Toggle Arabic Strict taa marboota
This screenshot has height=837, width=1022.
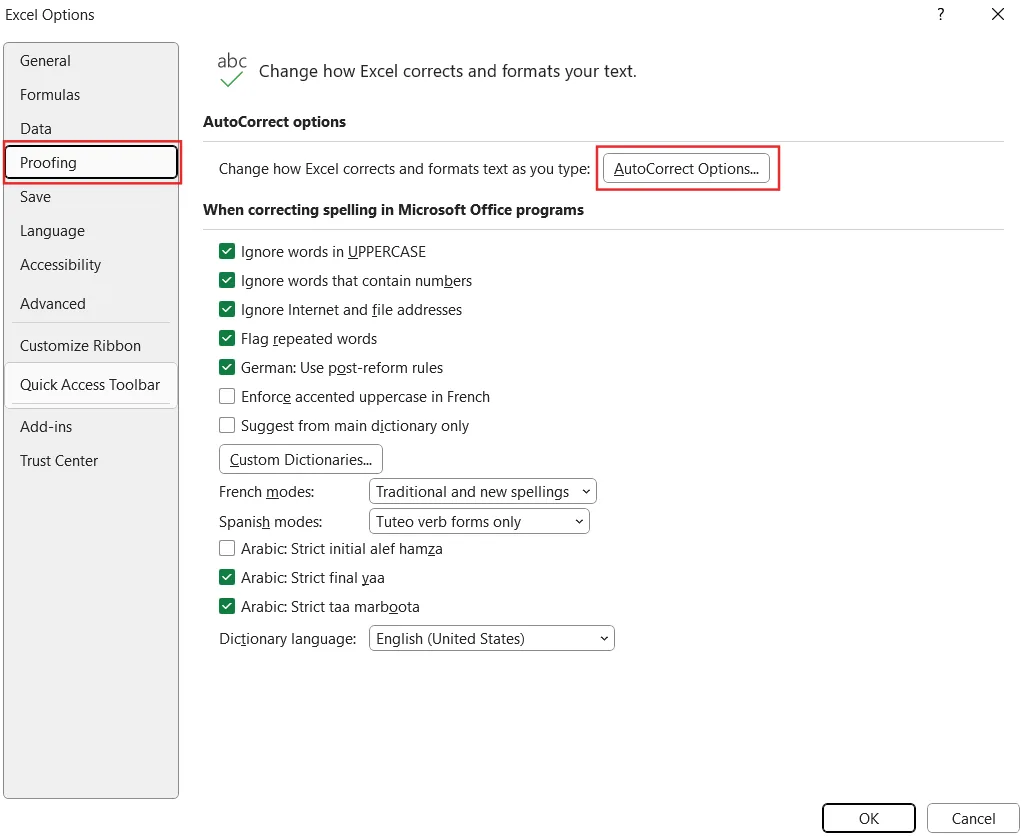[227, 607]
